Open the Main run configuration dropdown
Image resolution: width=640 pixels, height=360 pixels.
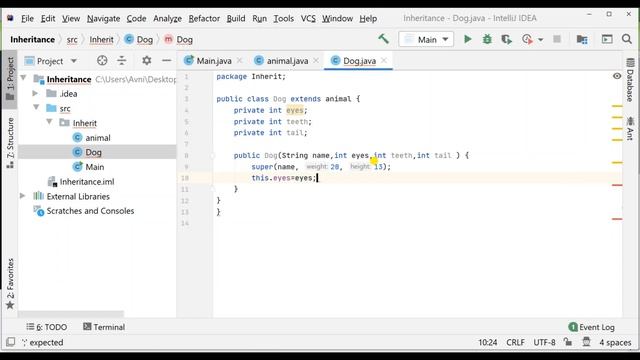pos(426,40)
